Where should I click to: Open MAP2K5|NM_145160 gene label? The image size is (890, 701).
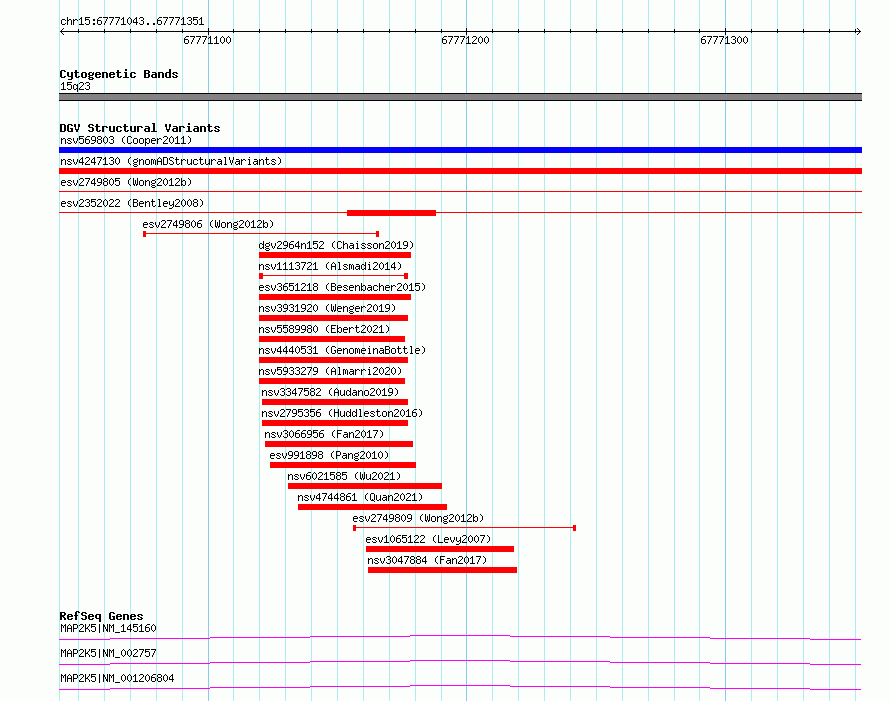click(108, 628)
